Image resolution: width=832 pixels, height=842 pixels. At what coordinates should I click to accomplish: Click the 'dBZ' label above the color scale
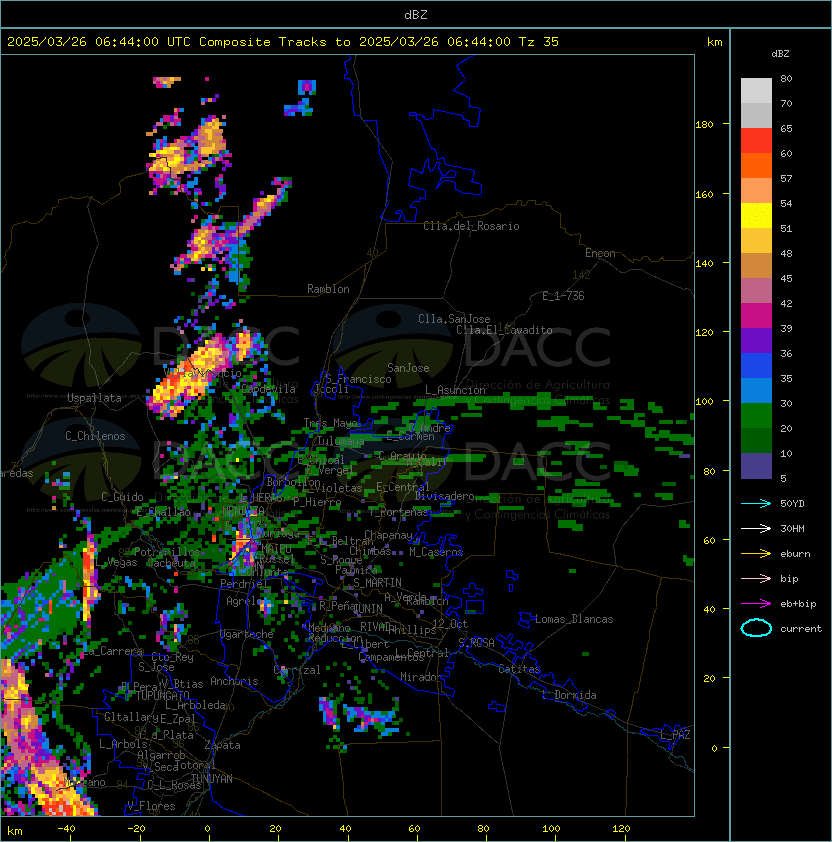pyautogui.click(x=780, y=54)
